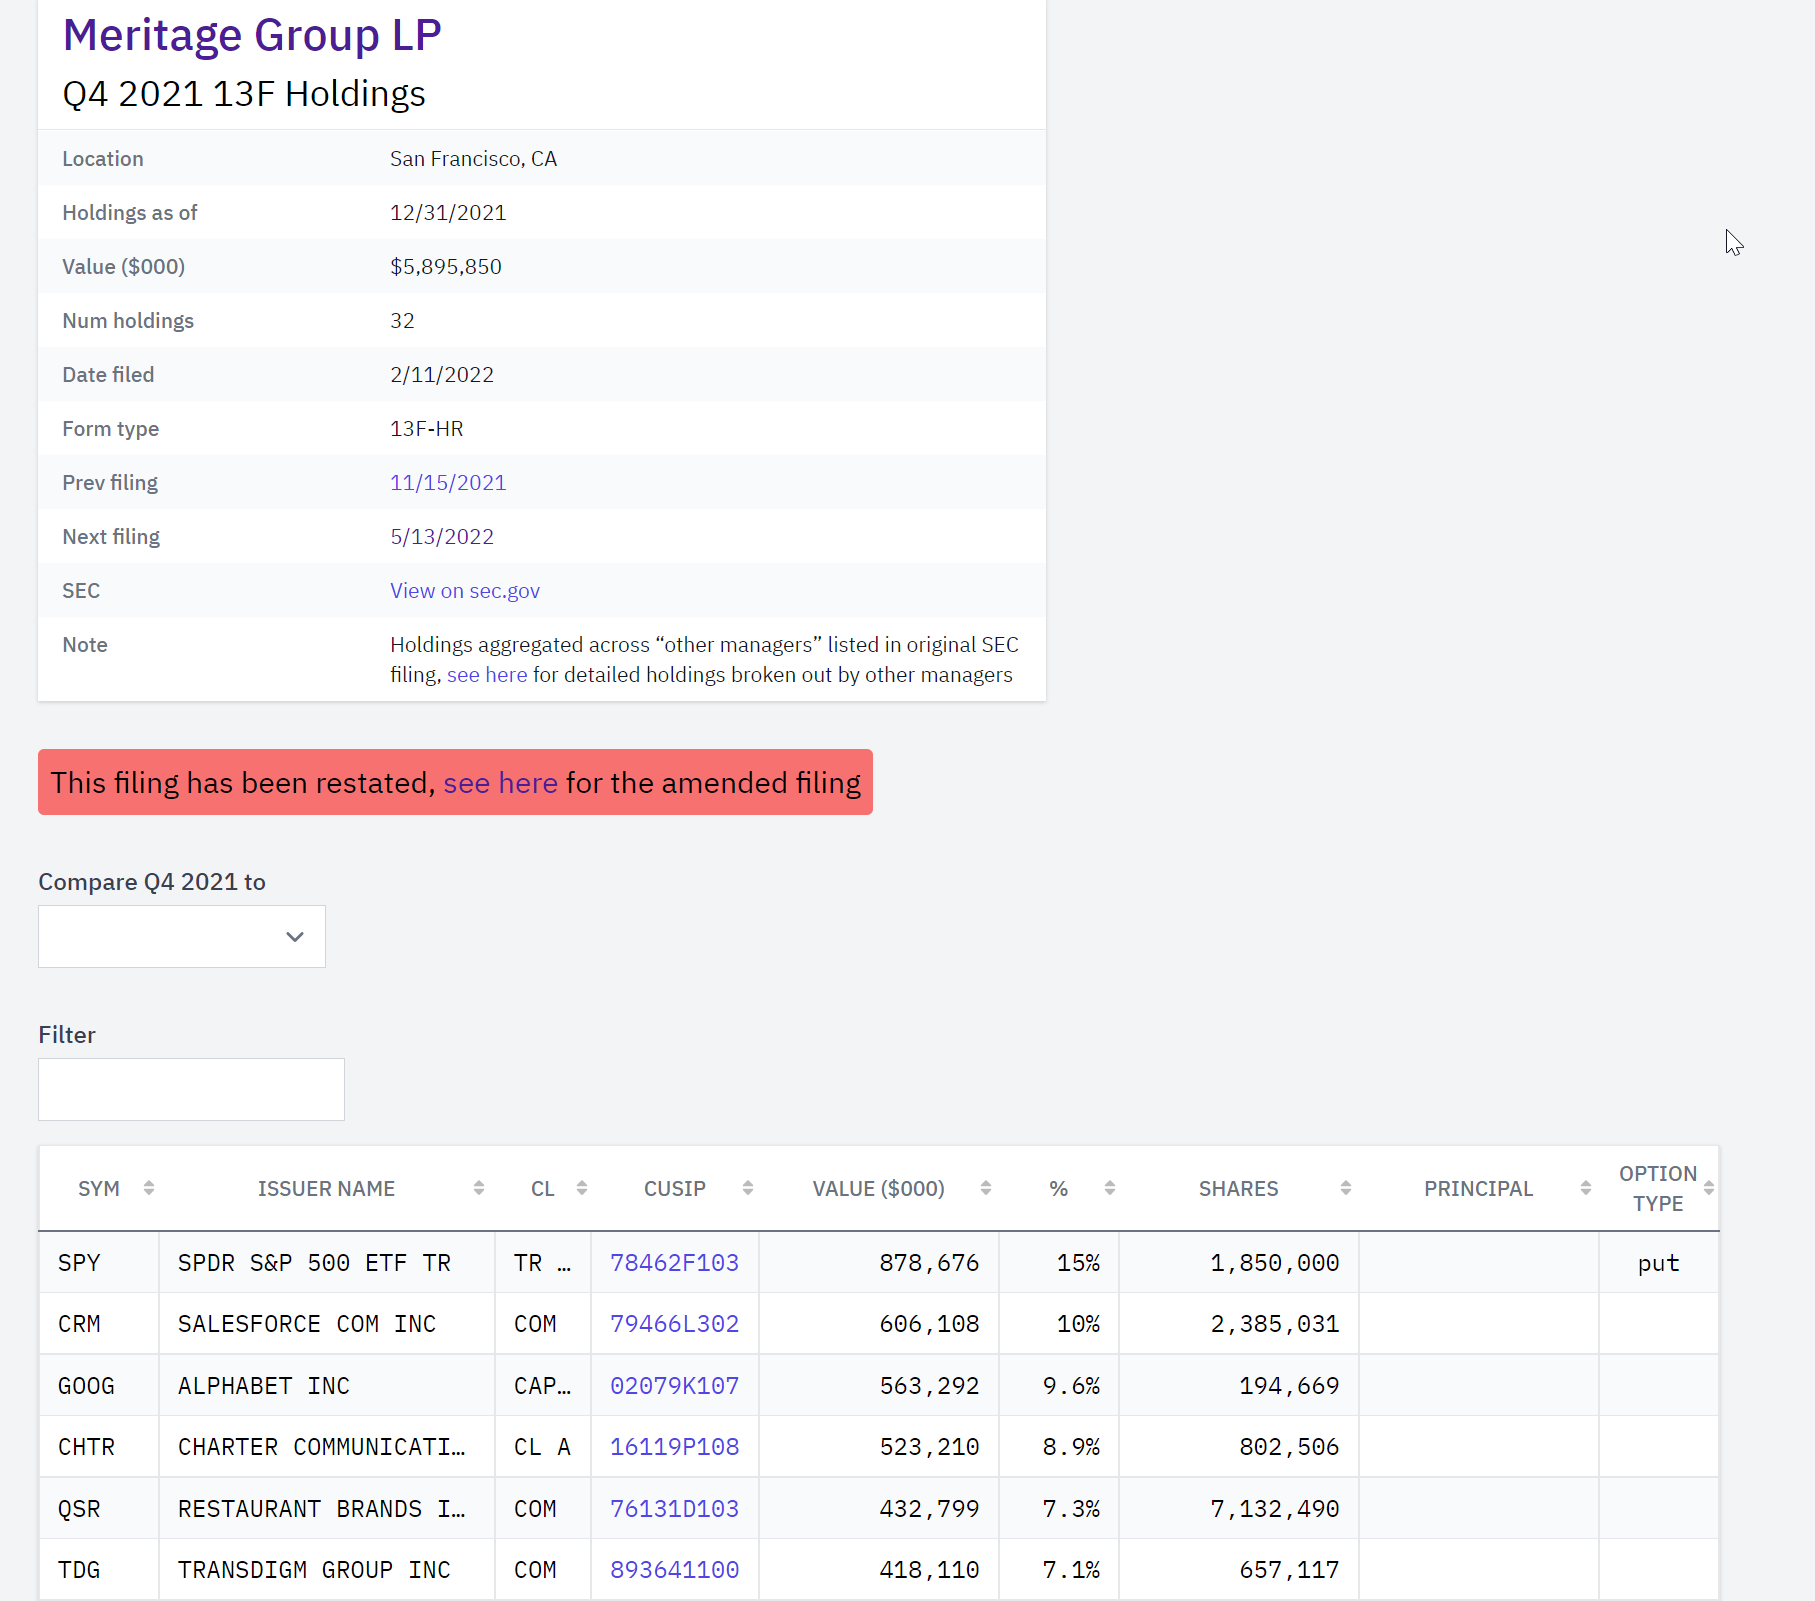Viewport: 1815px width, 1601px height.
Task: Sort by % column arrows
Action: click(1110, 1188)
